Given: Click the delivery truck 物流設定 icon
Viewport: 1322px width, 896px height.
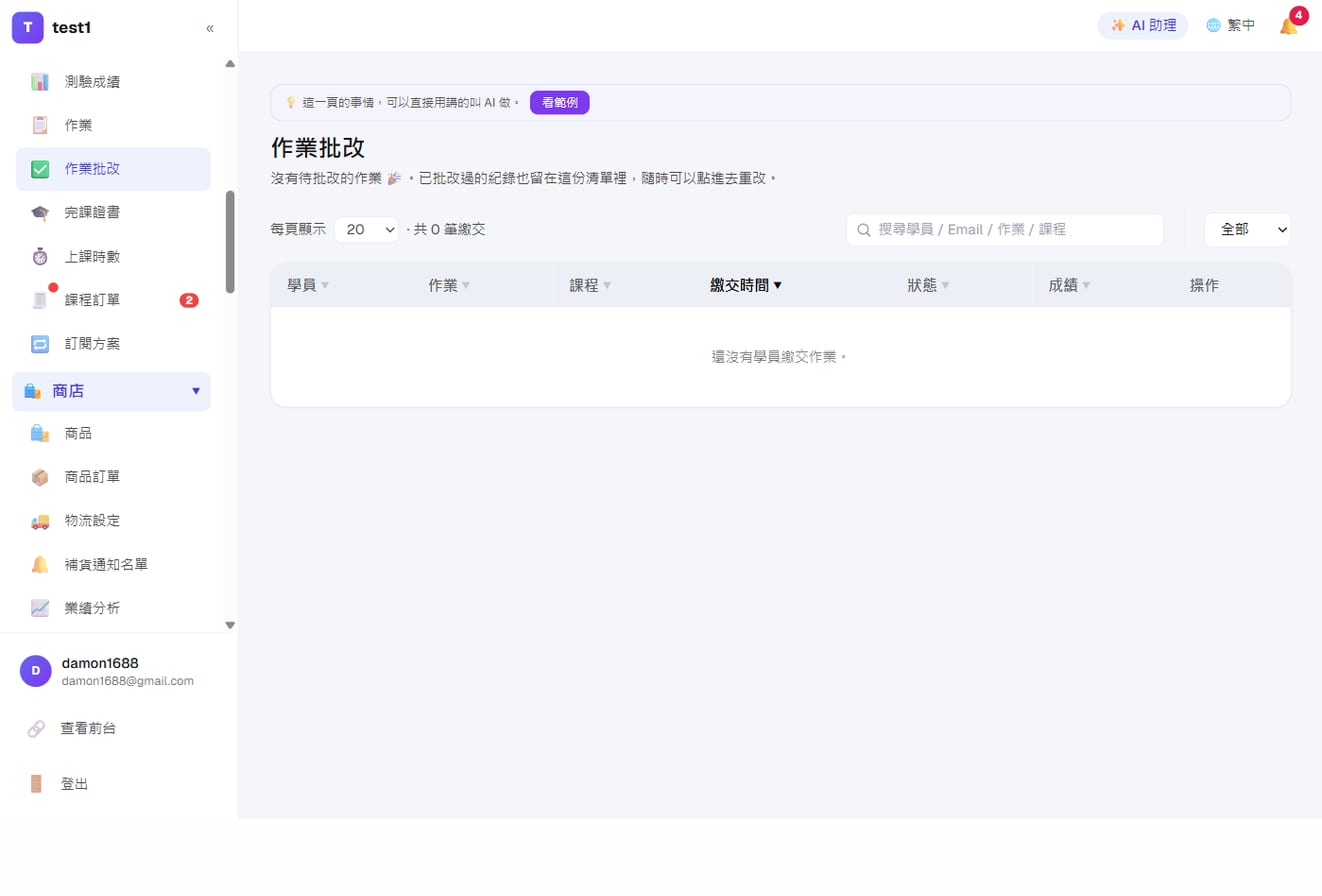Looking at the screenshot, I should pos(40,521).
